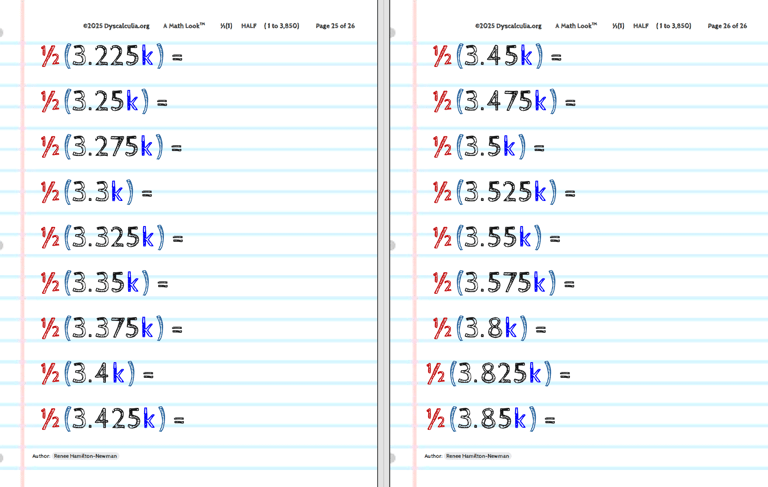Click '(1 to 3,850)' on page 26

(x=674, y=26)
